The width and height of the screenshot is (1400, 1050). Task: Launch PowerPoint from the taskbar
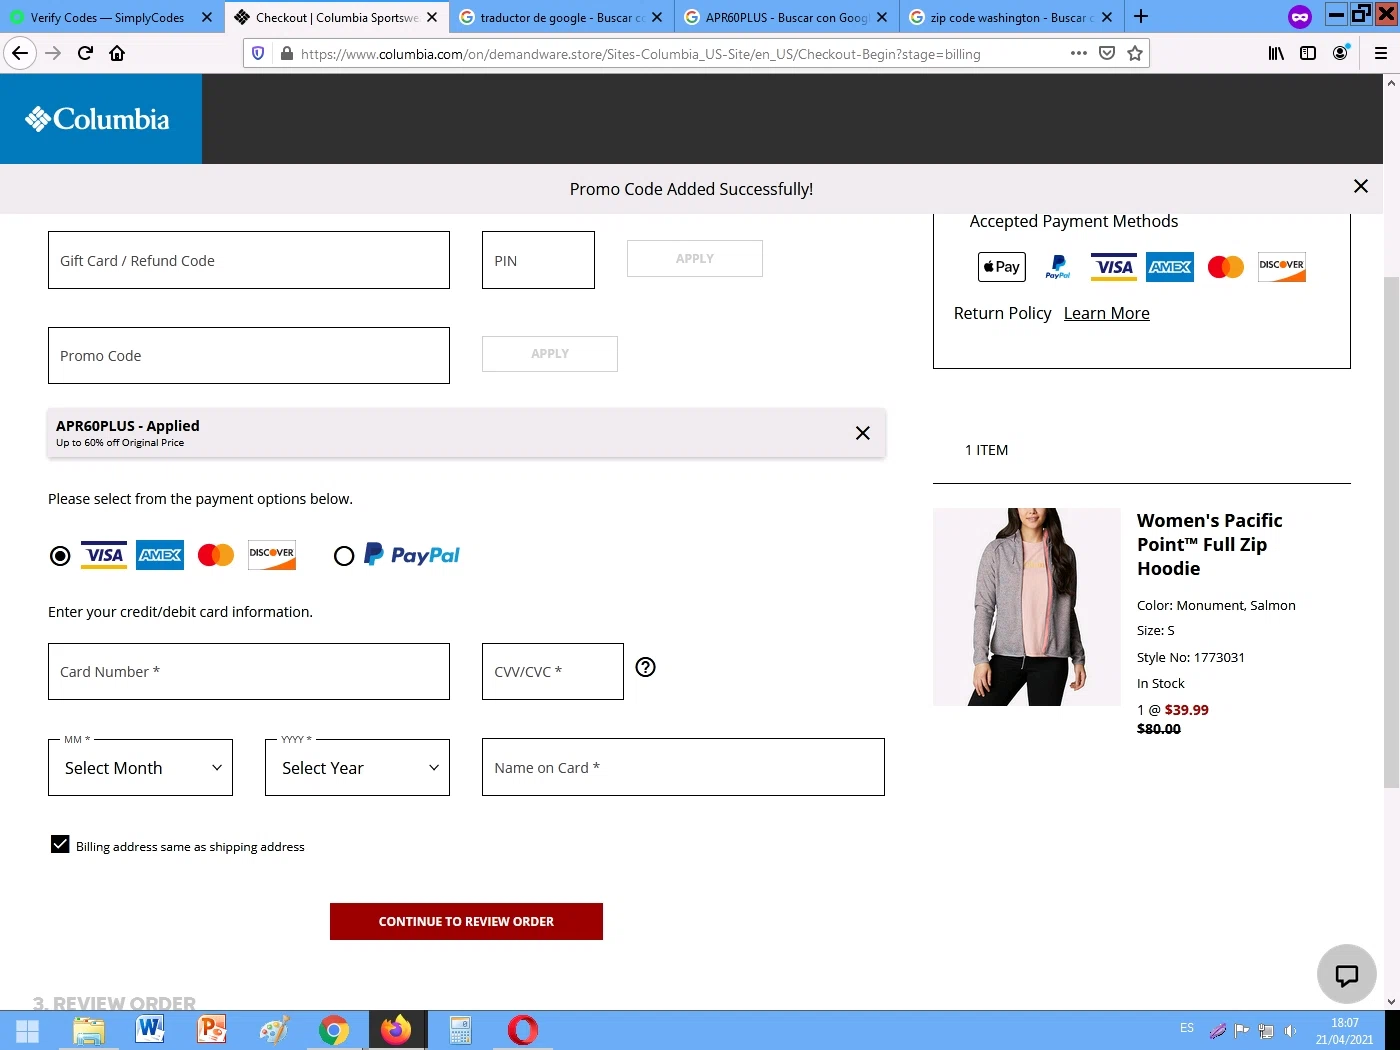(212, 1030)
